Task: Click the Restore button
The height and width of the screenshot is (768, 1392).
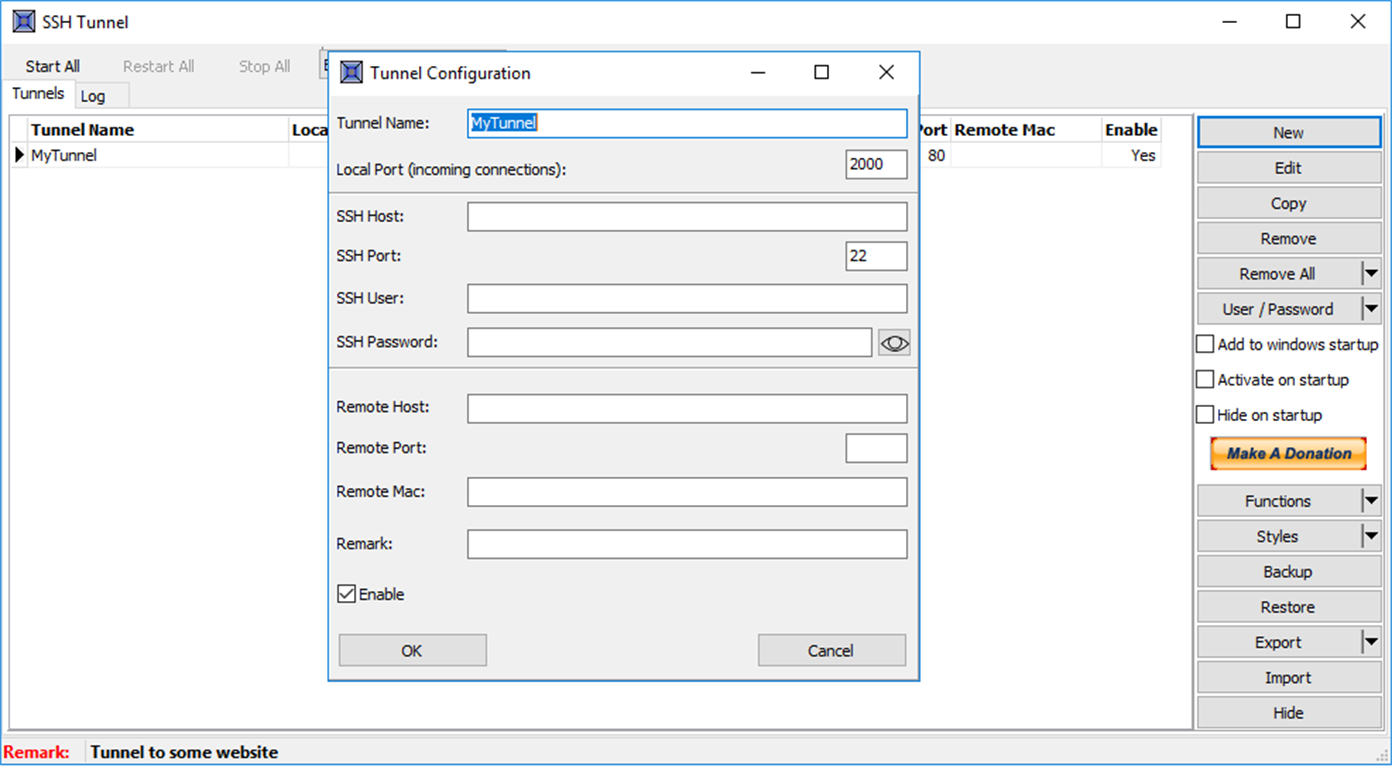Action: tap(1289, 607)
